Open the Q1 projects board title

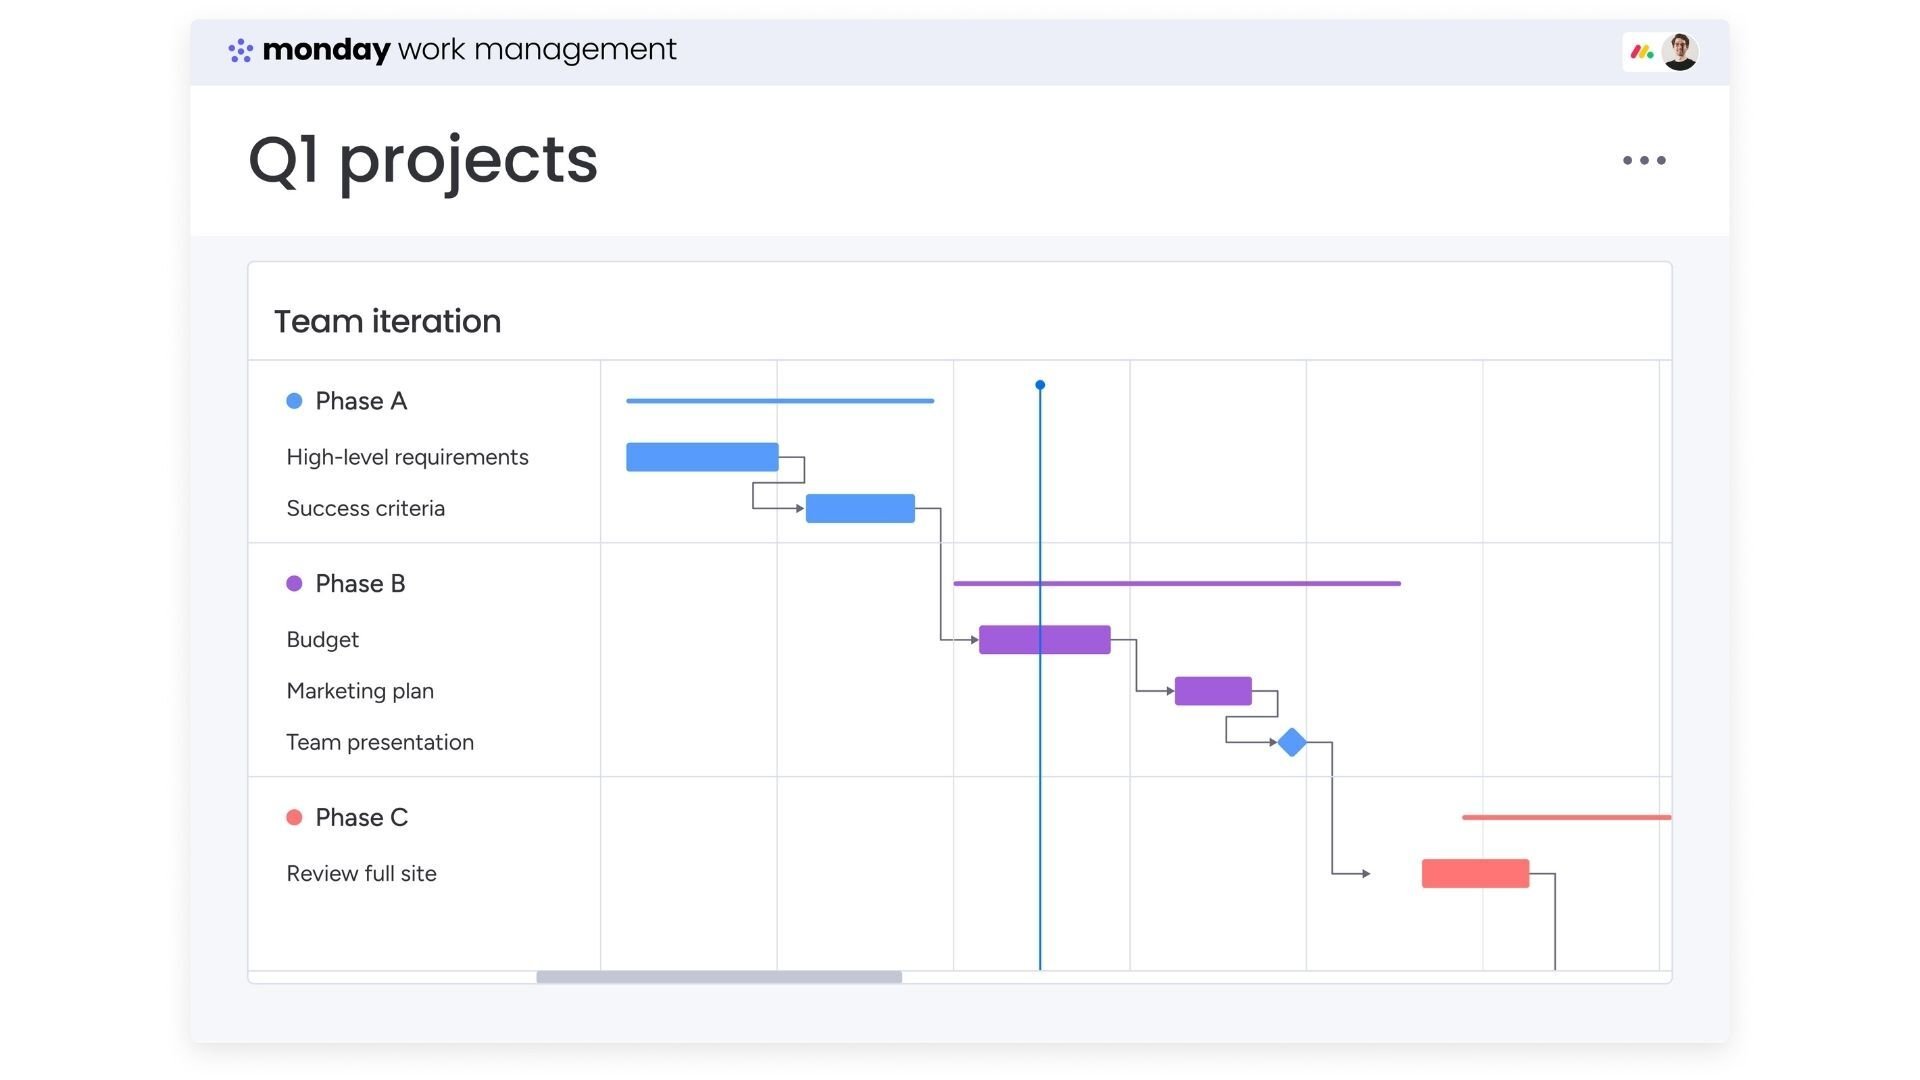(423, 160)
